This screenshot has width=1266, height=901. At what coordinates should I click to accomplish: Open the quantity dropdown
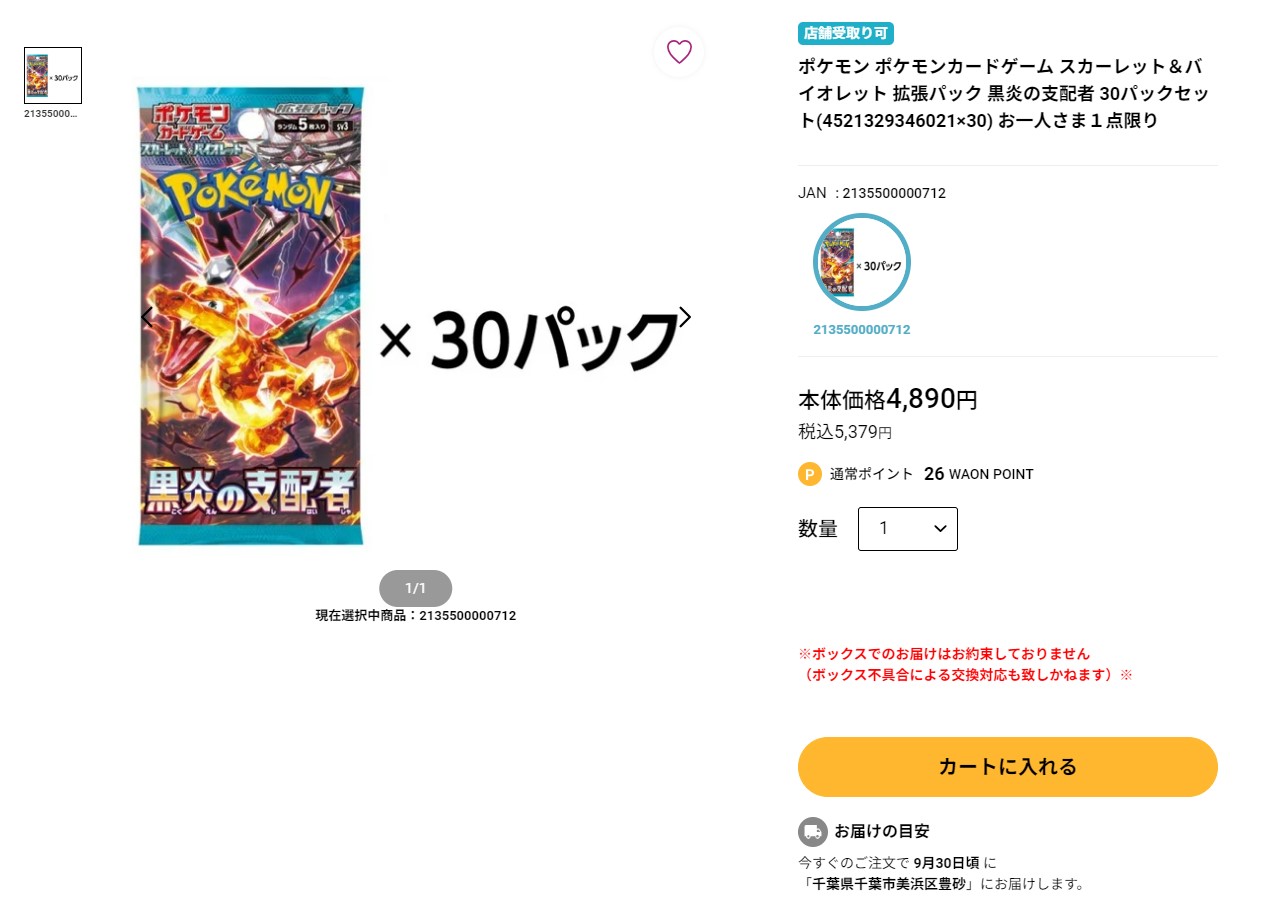coord(908,529)
